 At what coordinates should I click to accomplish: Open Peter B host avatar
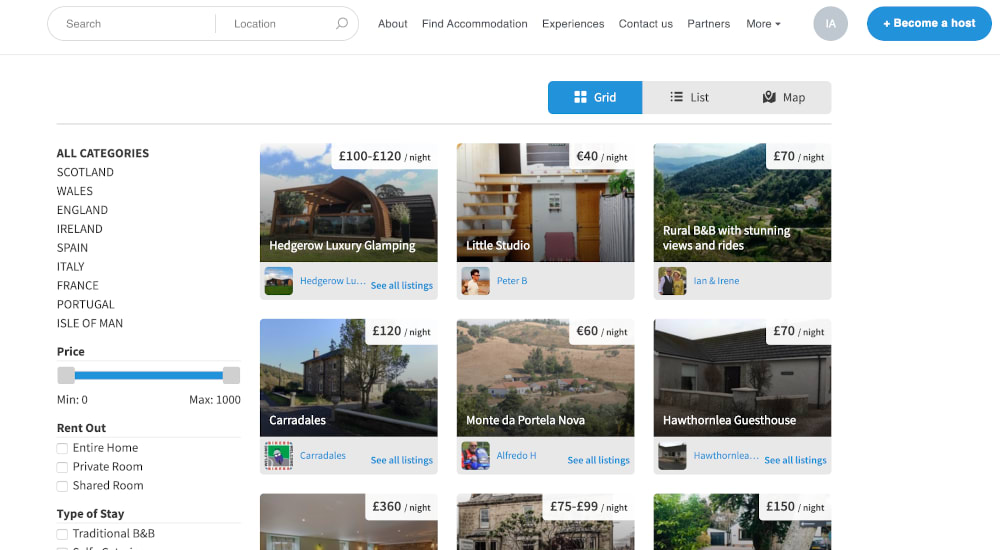coord(476,281)
